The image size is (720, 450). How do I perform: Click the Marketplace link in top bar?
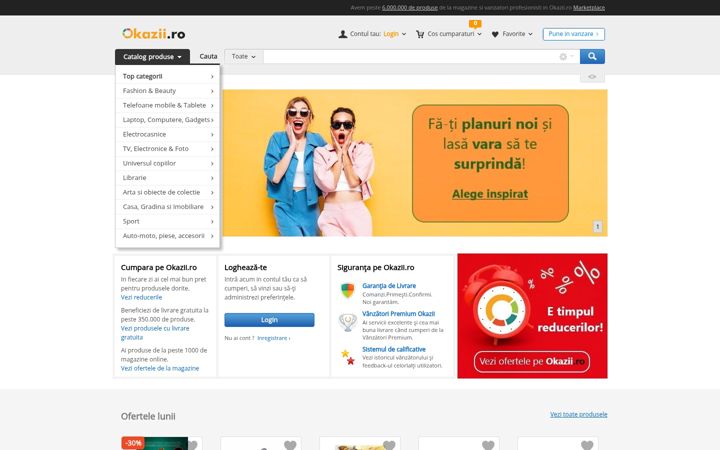coord(589,8)
